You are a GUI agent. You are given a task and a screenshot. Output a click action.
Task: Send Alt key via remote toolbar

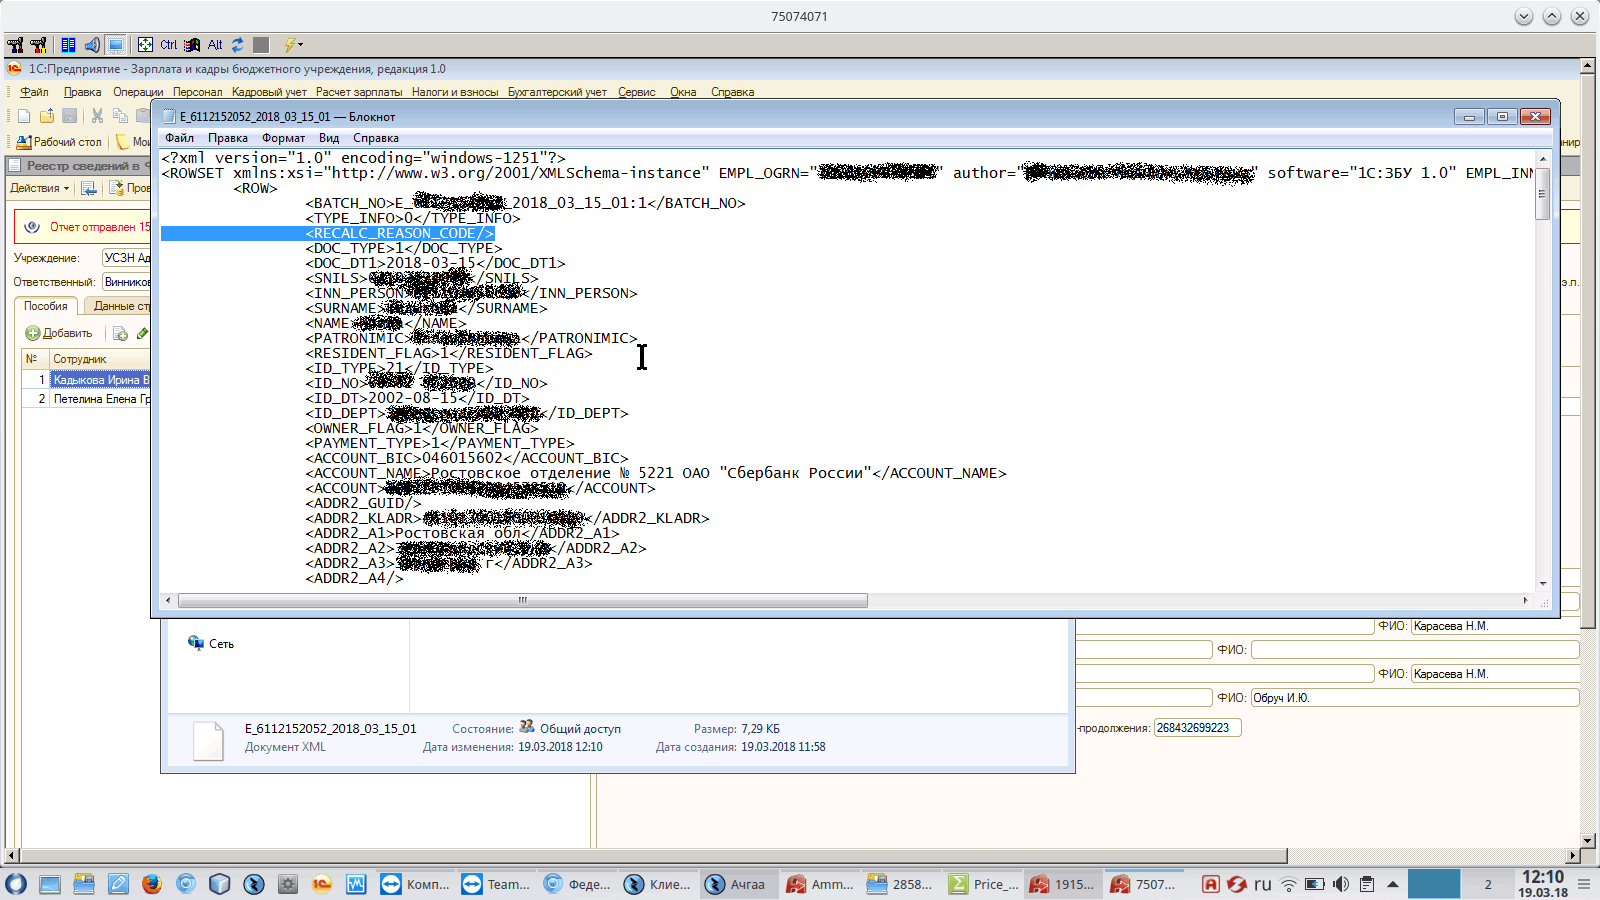(215, 44)
